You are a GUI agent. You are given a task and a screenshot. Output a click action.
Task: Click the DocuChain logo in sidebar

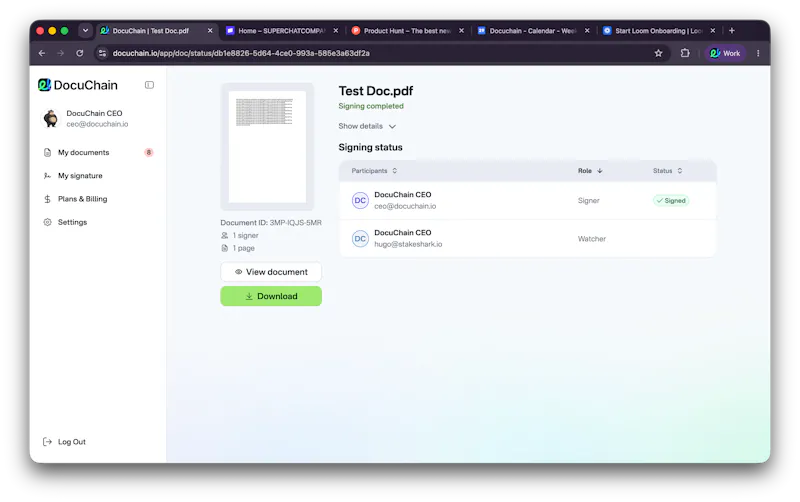coord(78,85)
